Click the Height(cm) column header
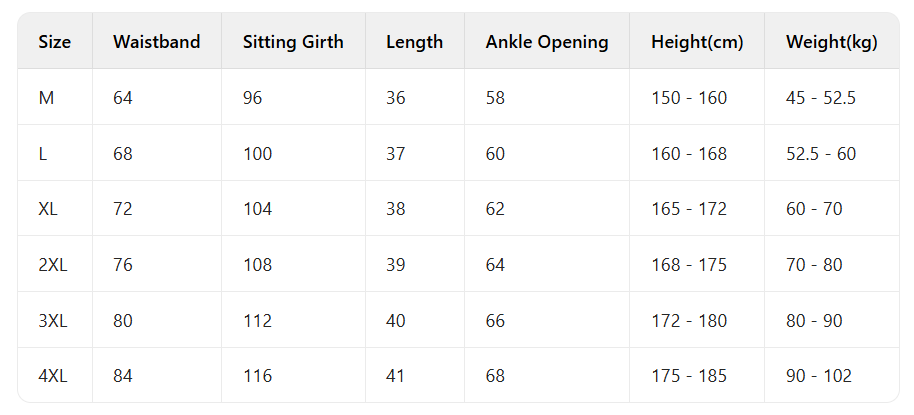 [x=697, y=42]
